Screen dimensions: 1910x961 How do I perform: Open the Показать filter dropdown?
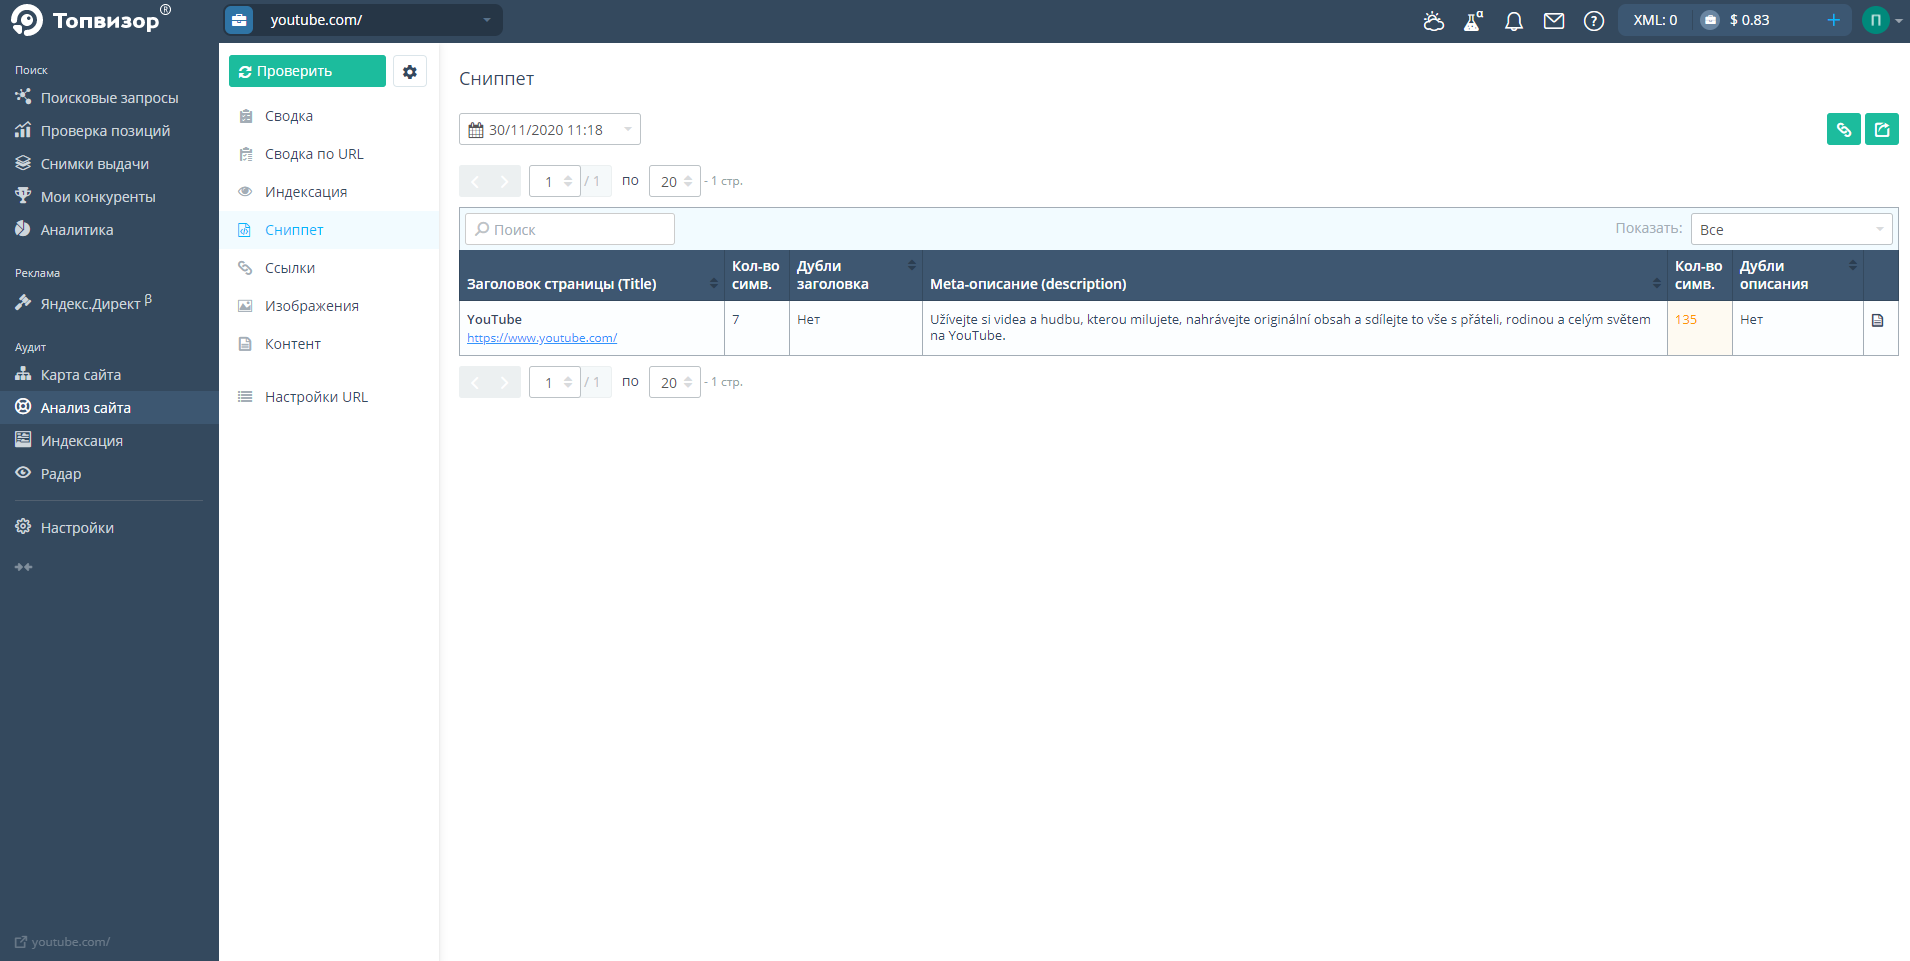point(1792,229)
